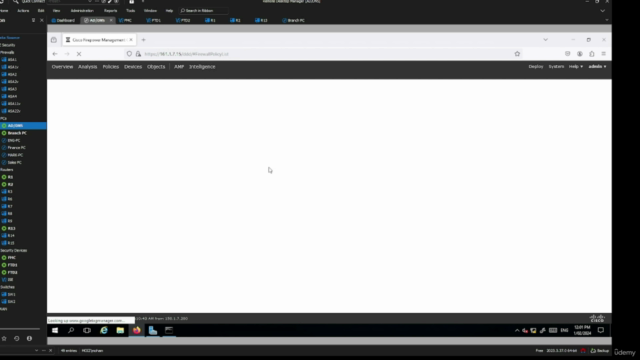The height and width of the screenshot is (360, 640).
Task: Open the browser hamburger menu
Action: point(604,54)
